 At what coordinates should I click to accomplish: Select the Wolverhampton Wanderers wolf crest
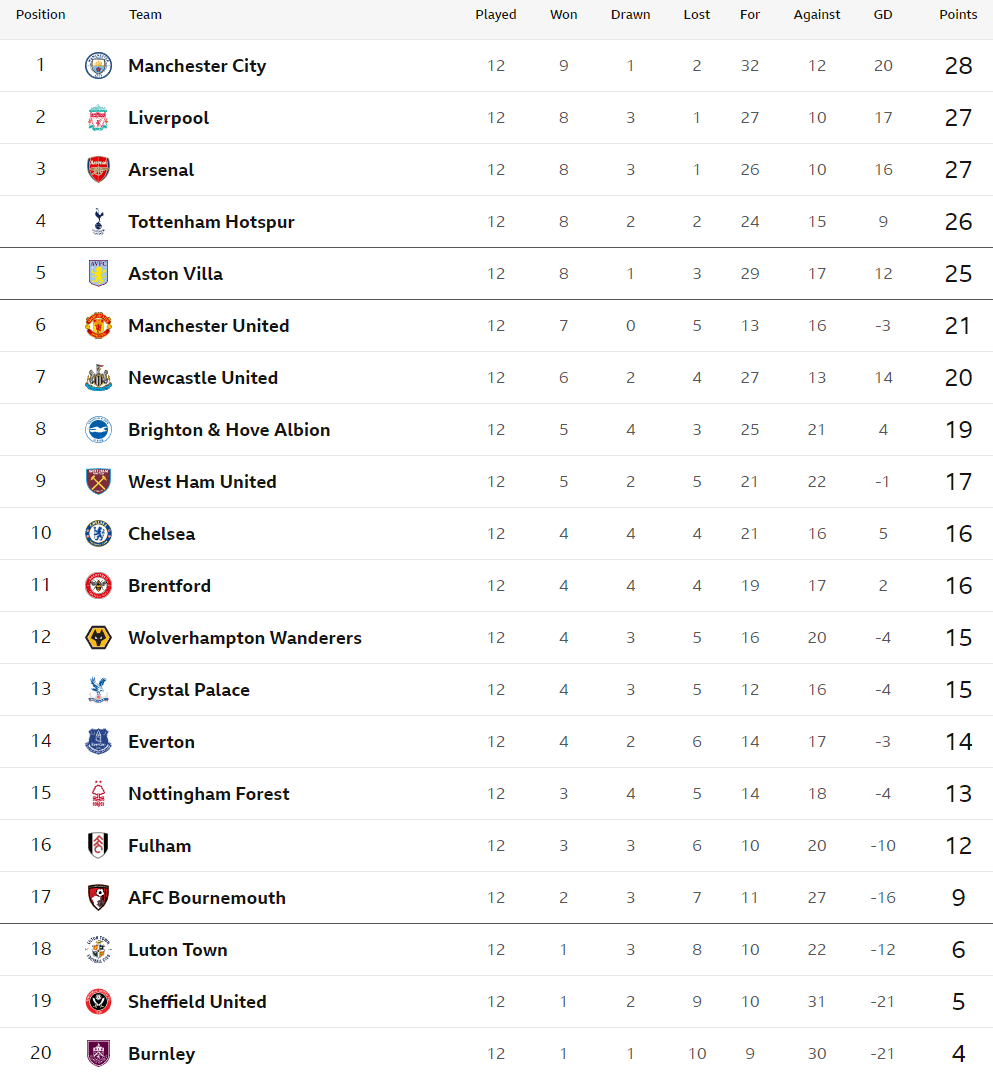pyautogui.click(x=98, y=638)
